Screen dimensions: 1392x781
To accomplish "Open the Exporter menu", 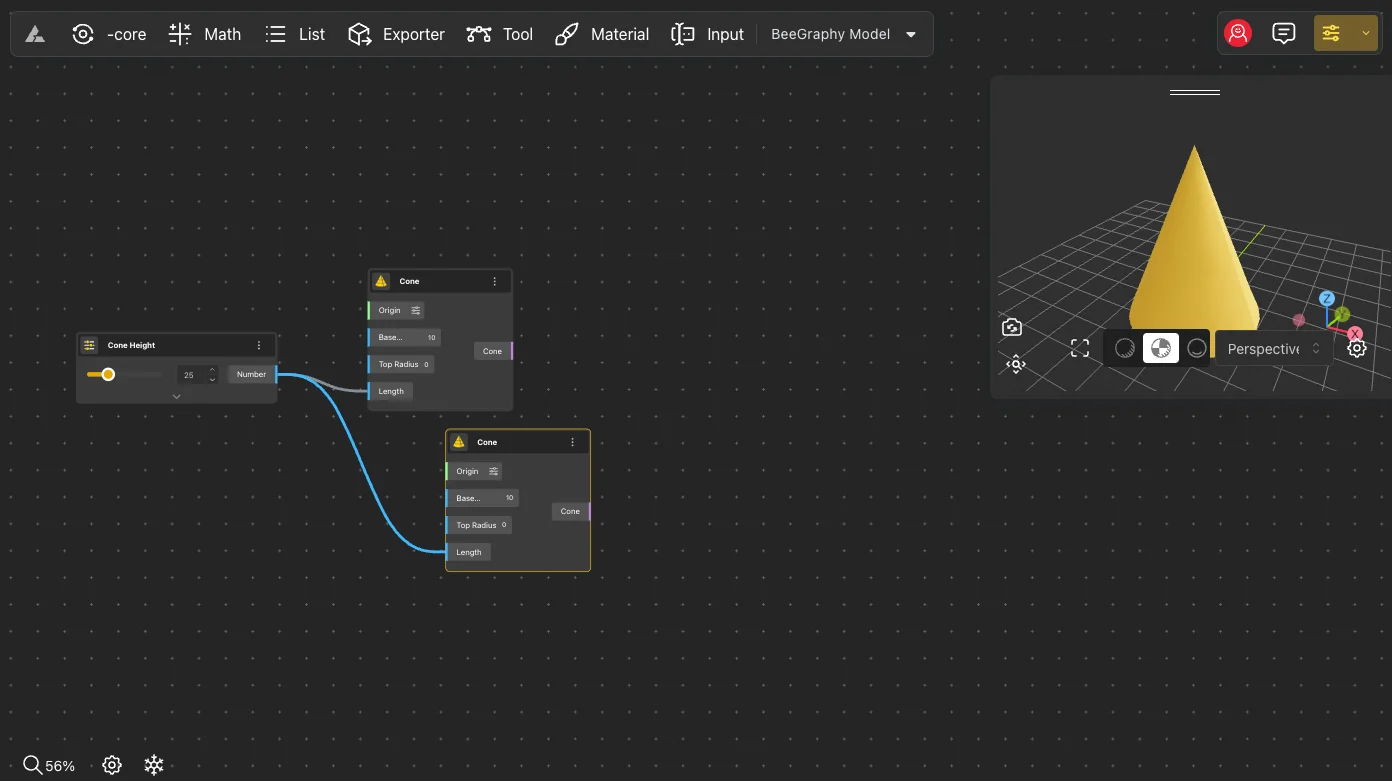I will point(396,34).
